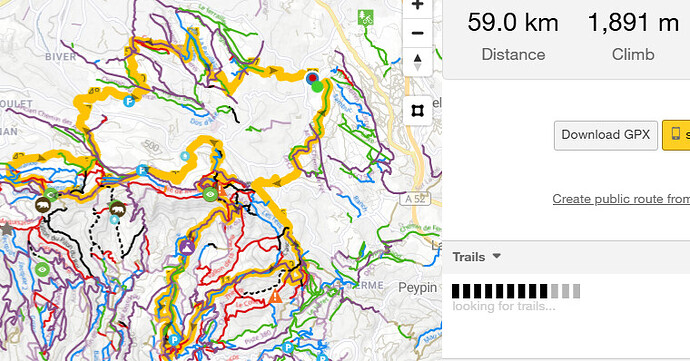
Task: Click the 500 contour elevation label
Action: (151, 146)
